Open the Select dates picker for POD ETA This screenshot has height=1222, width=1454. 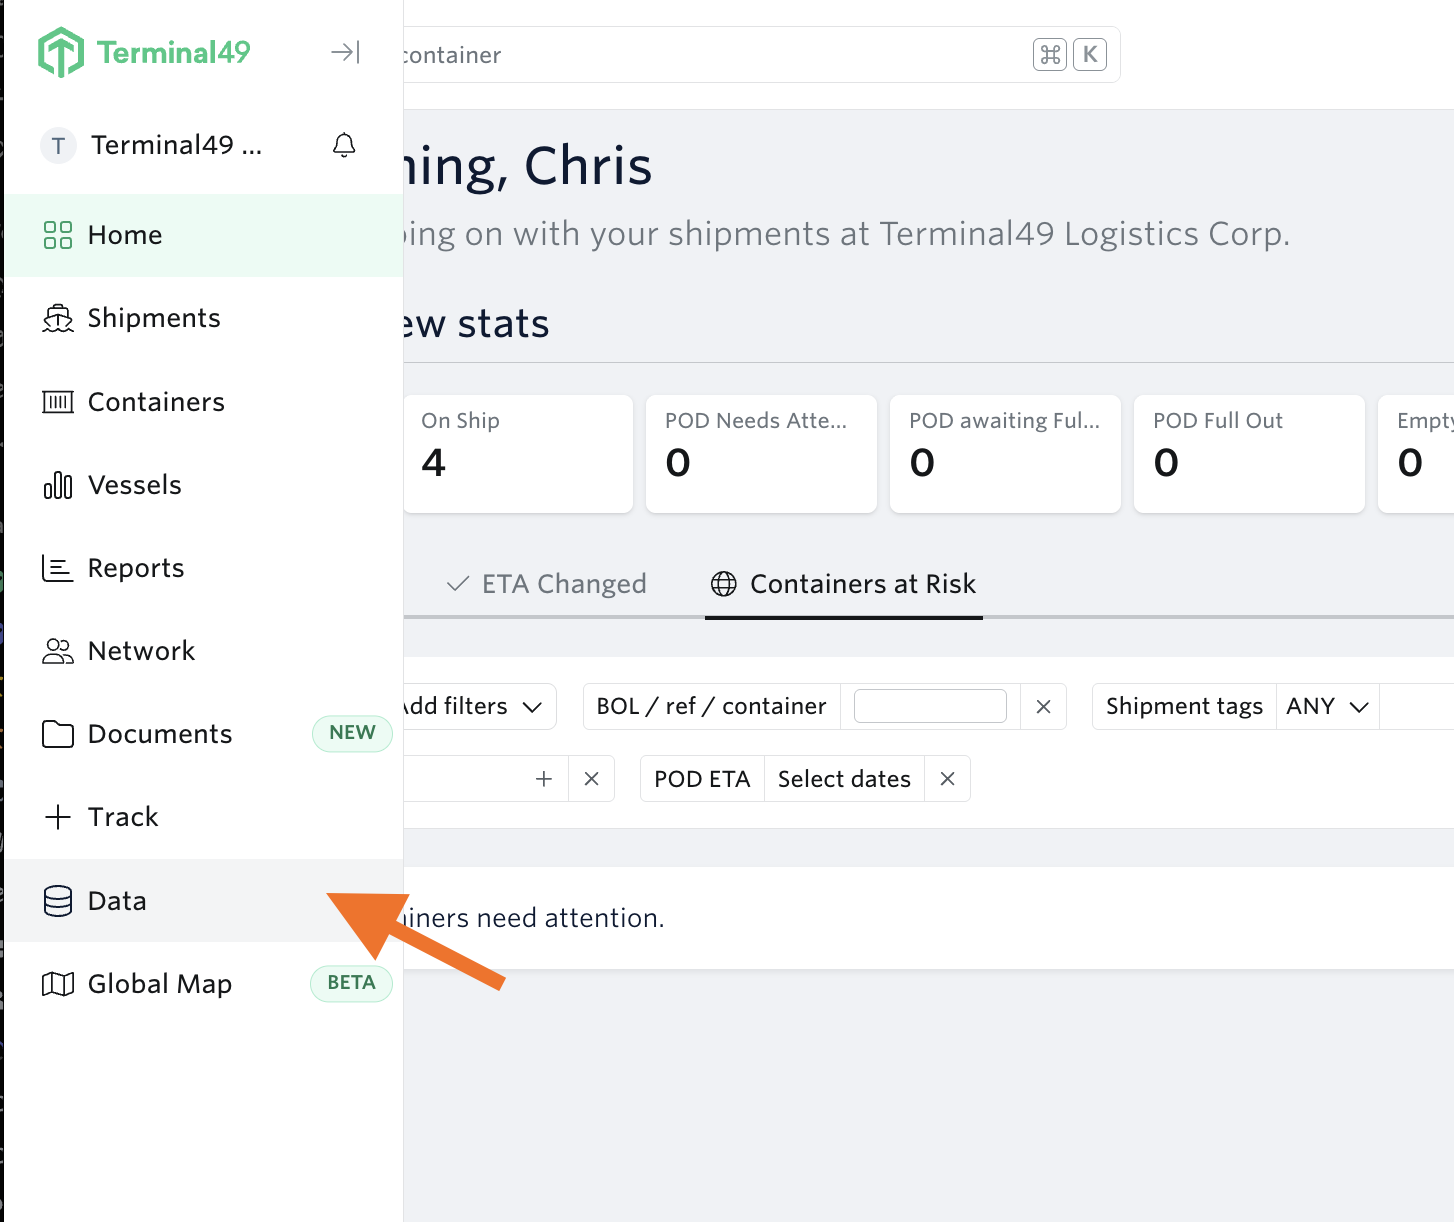coord(844,779)
